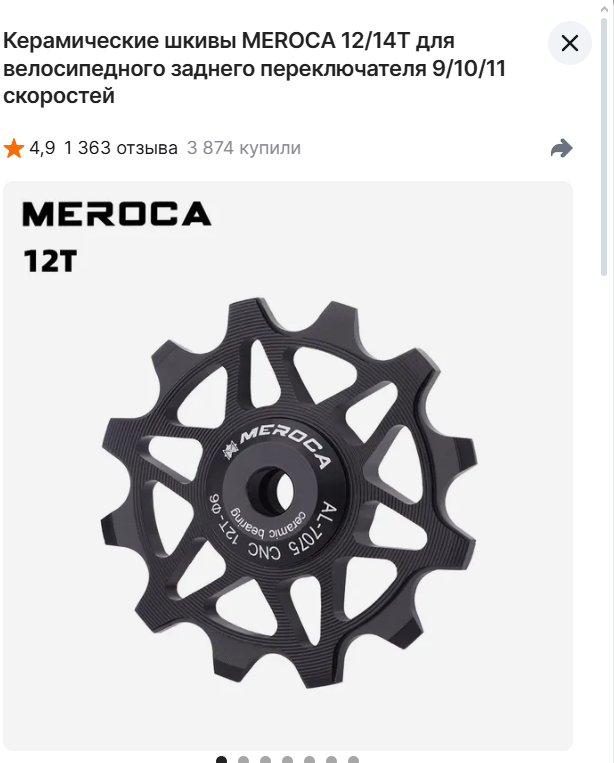Show the sixth image carousel dot

[x=331, y=760]
